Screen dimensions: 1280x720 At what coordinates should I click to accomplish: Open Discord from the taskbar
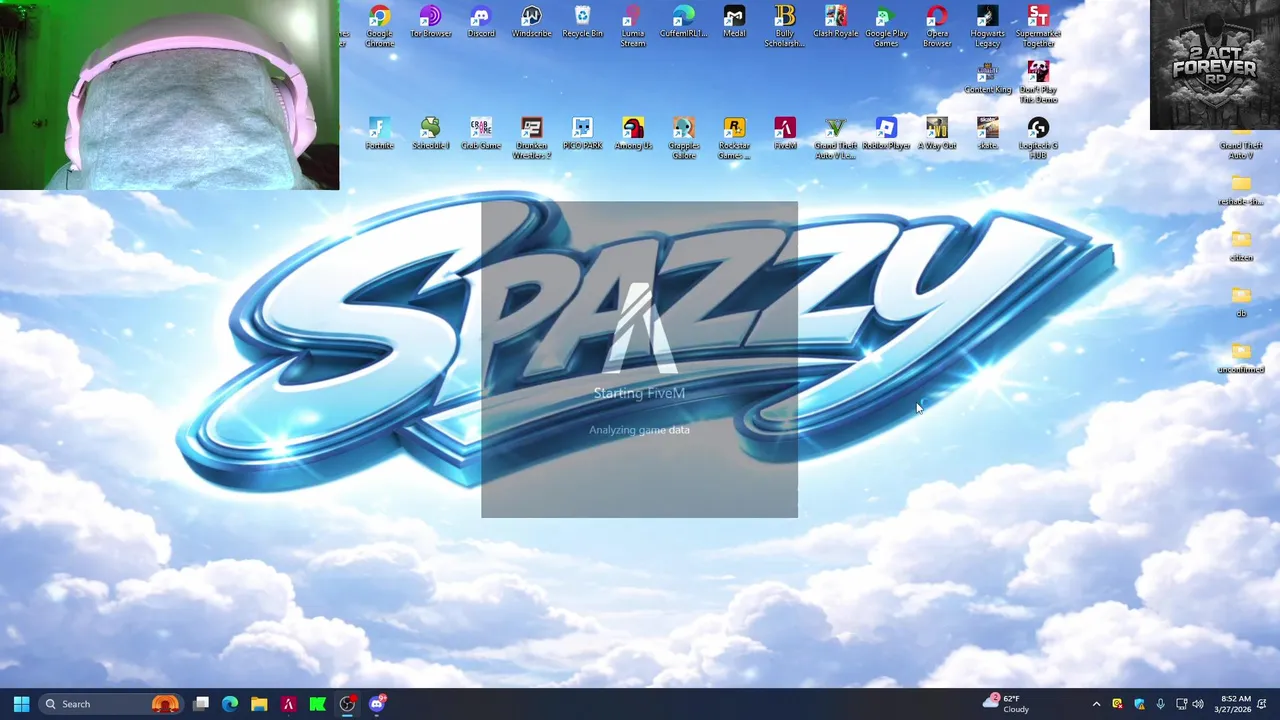377,704
